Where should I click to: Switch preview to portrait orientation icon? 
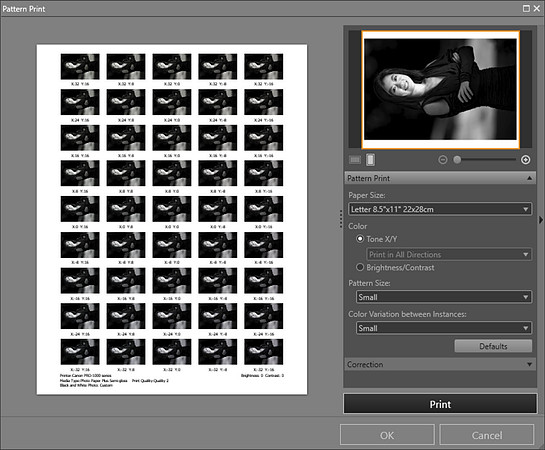(371, 160)
